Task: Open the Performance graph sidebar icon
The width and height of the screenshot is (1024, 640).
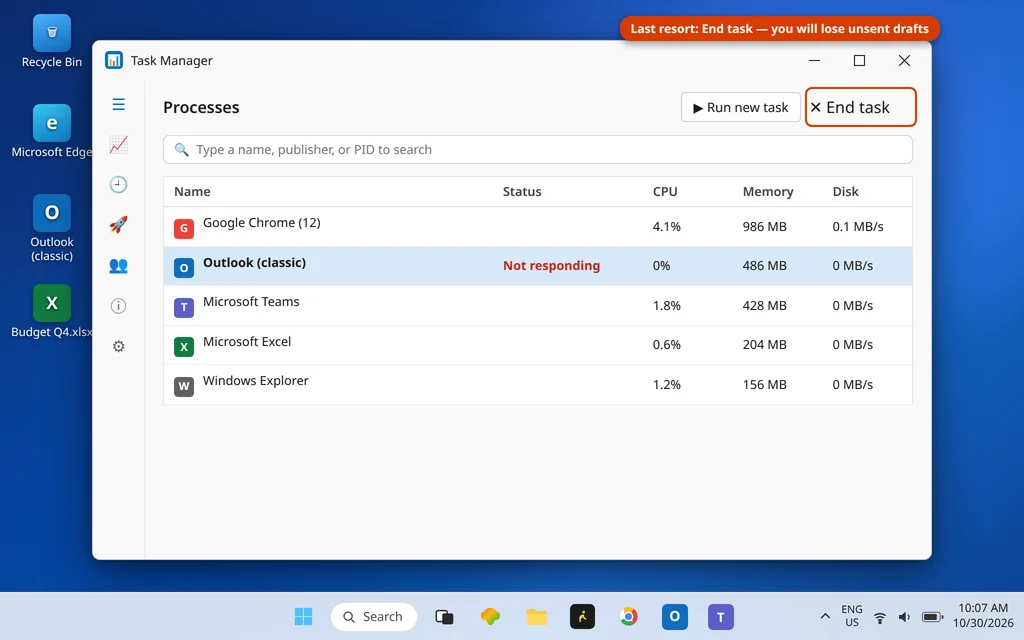Action: pyautogui.click(x=118, y=144)
